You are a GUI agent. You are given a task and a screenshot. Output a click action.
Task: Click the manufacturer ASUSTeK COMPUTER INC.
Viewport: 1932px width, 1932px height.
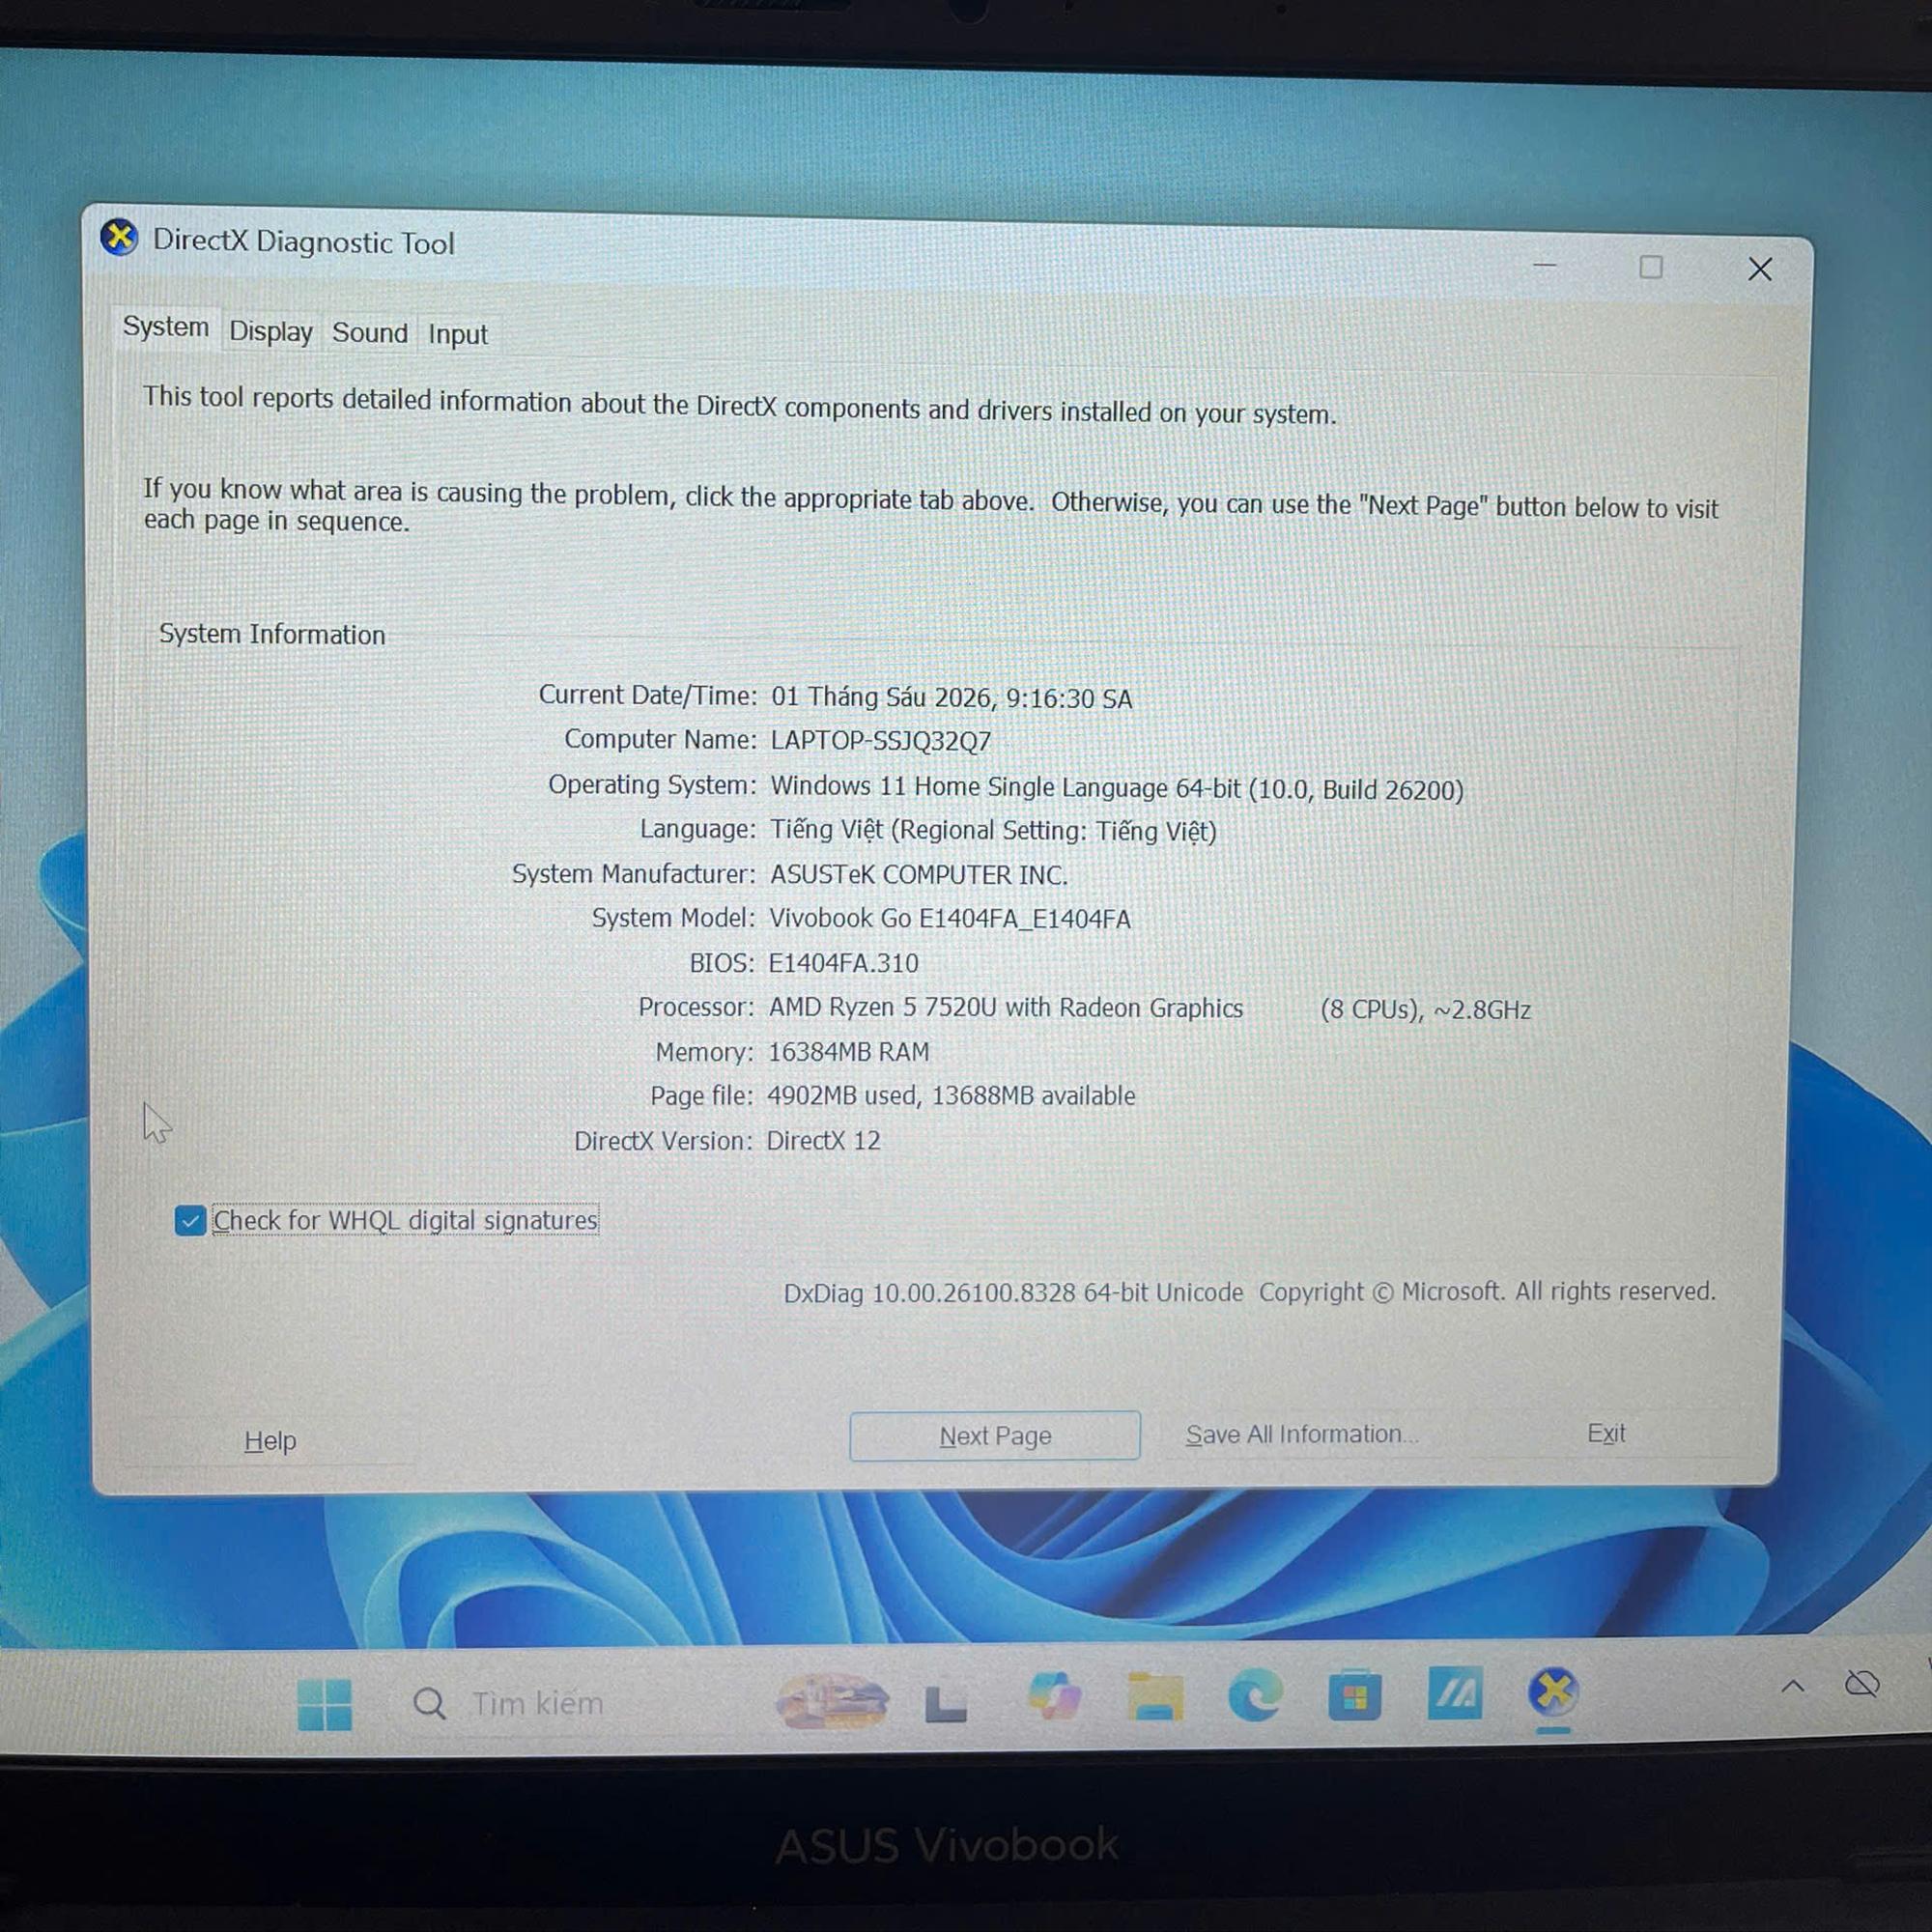pyautogui.click(x=919, y=875)
